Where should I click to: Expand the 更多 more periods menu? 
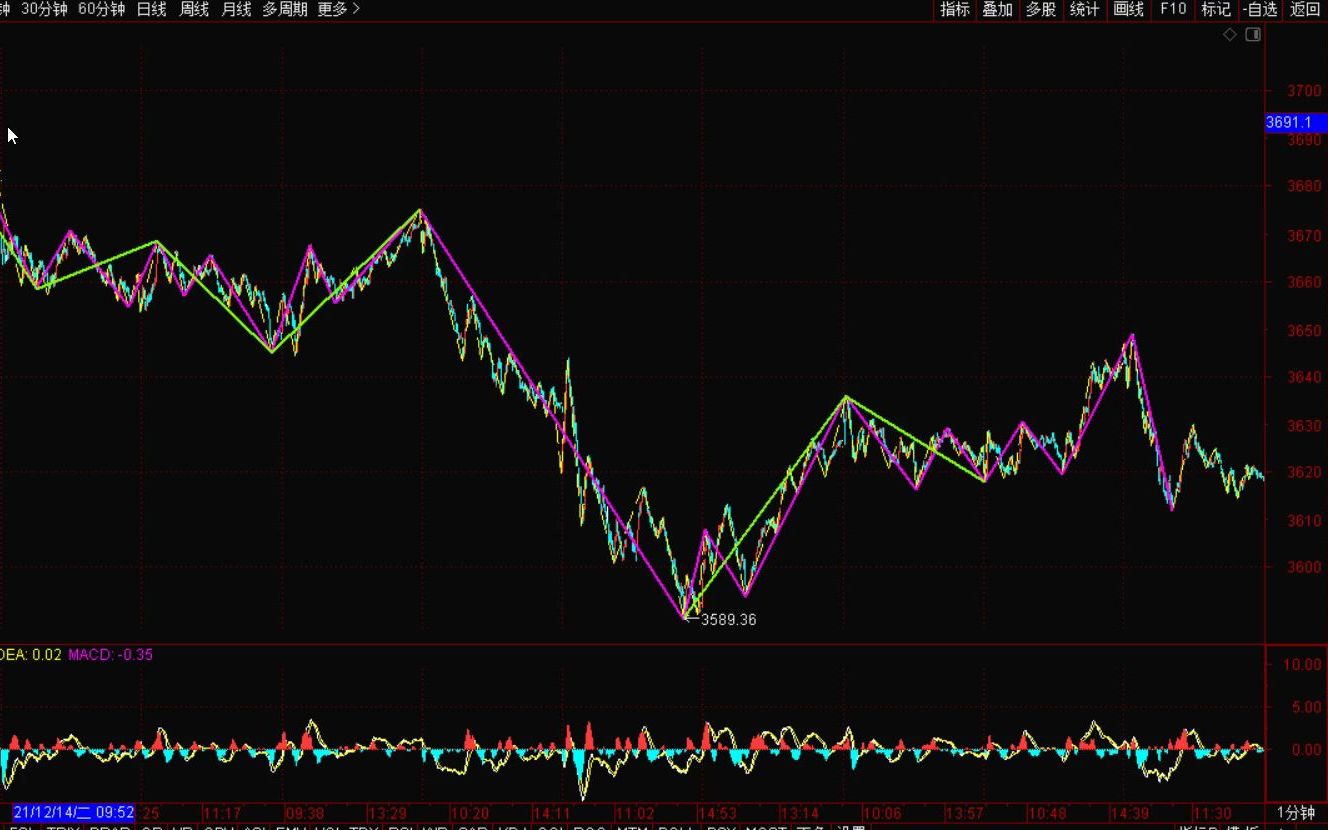click(x=339, y=9)
